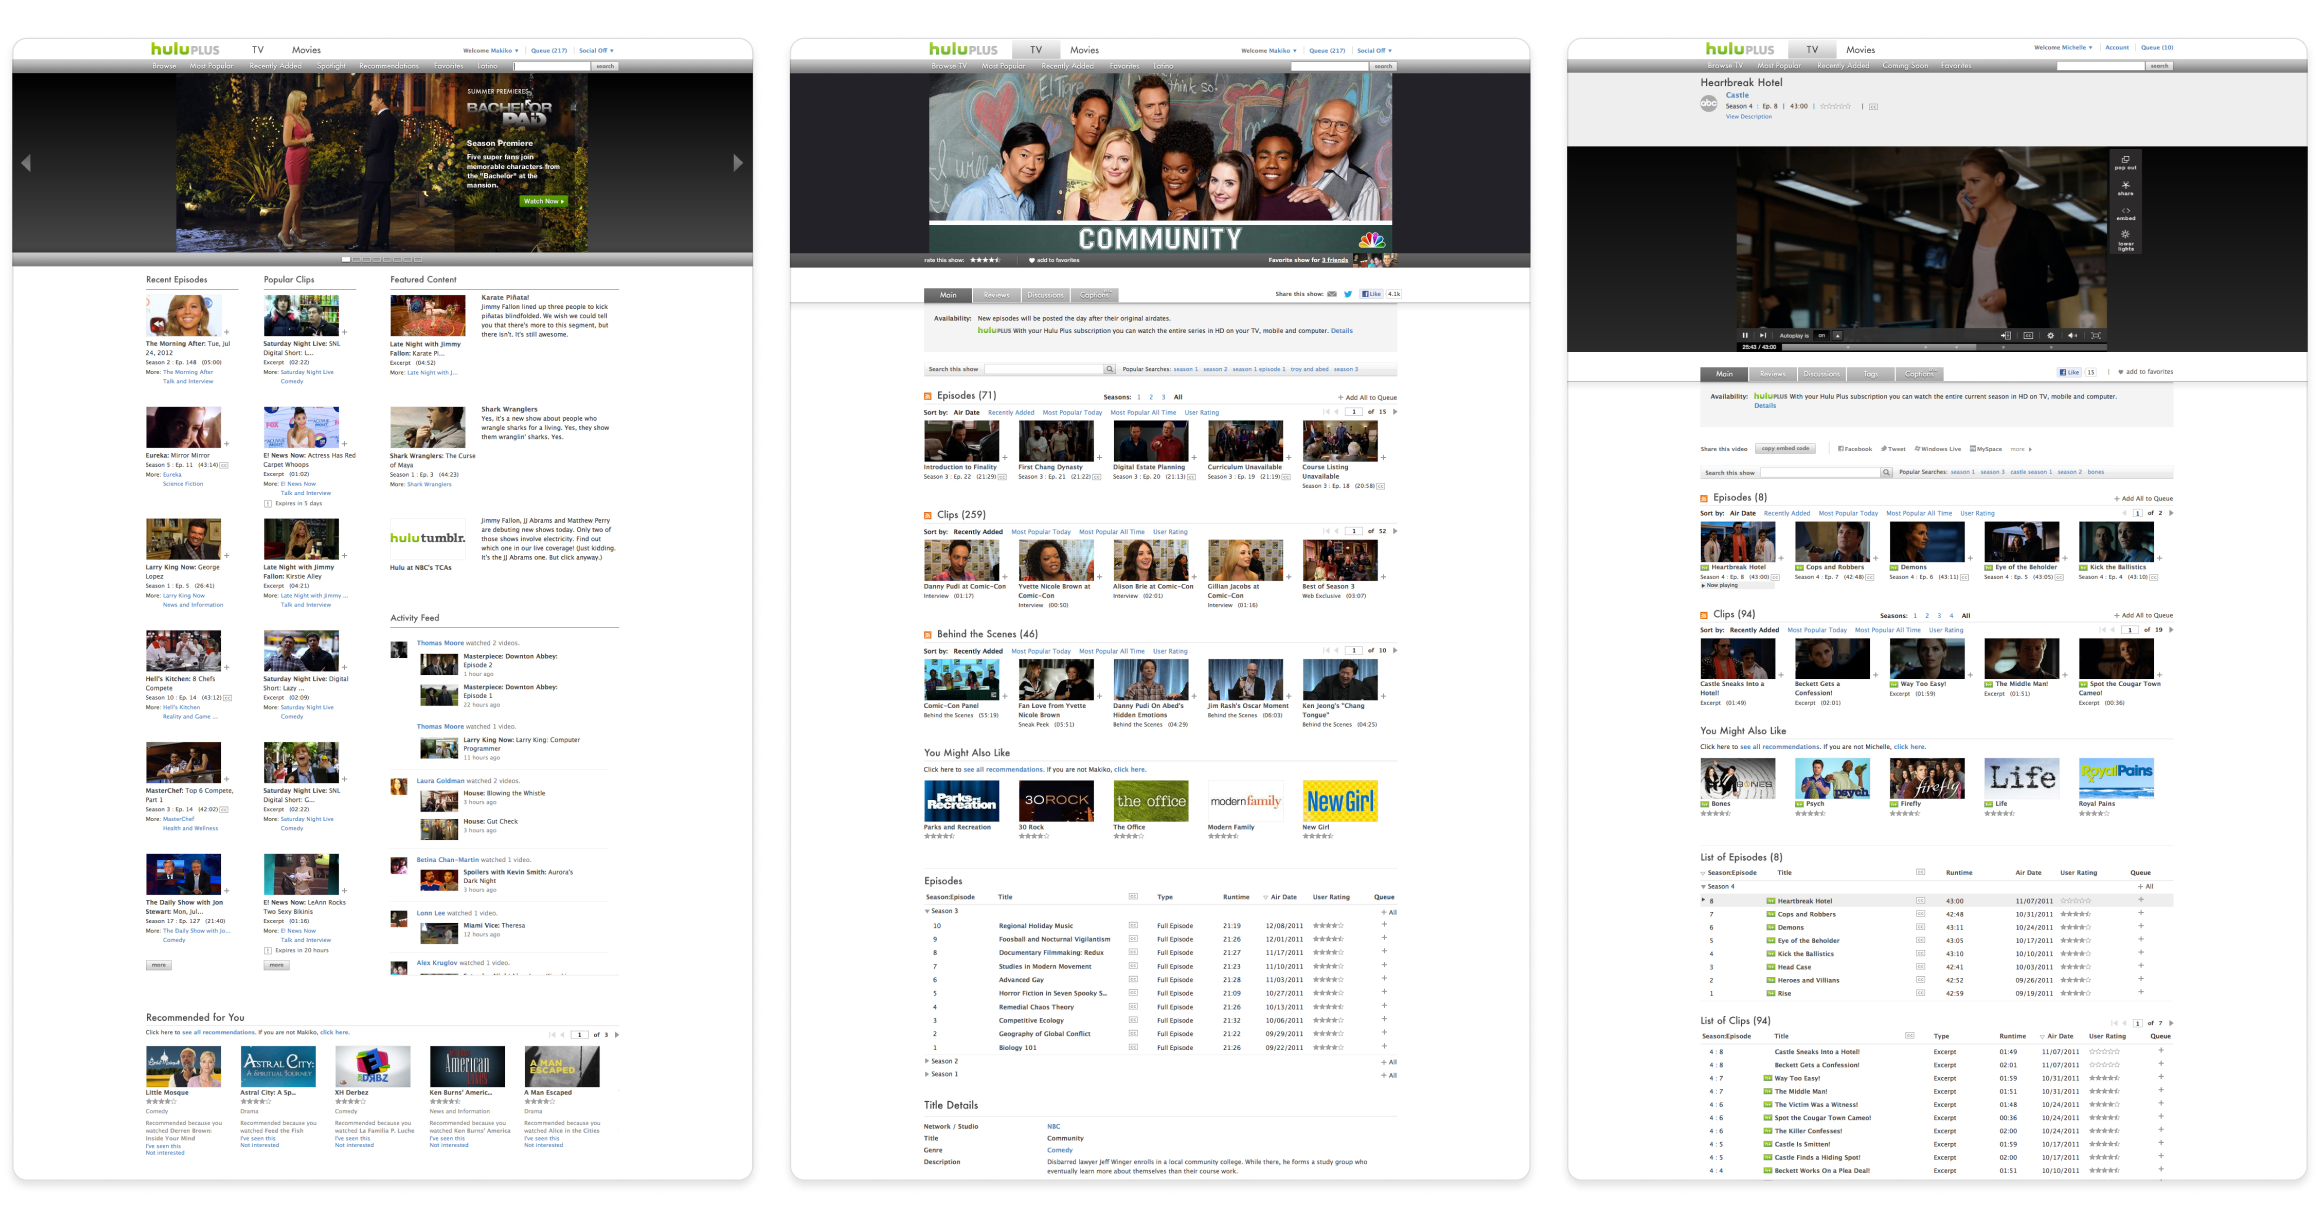Open the View Description link under Castle
Image resolution: width=2320 pixels, height=1220 pixels.
click(x=1748, y=117)
